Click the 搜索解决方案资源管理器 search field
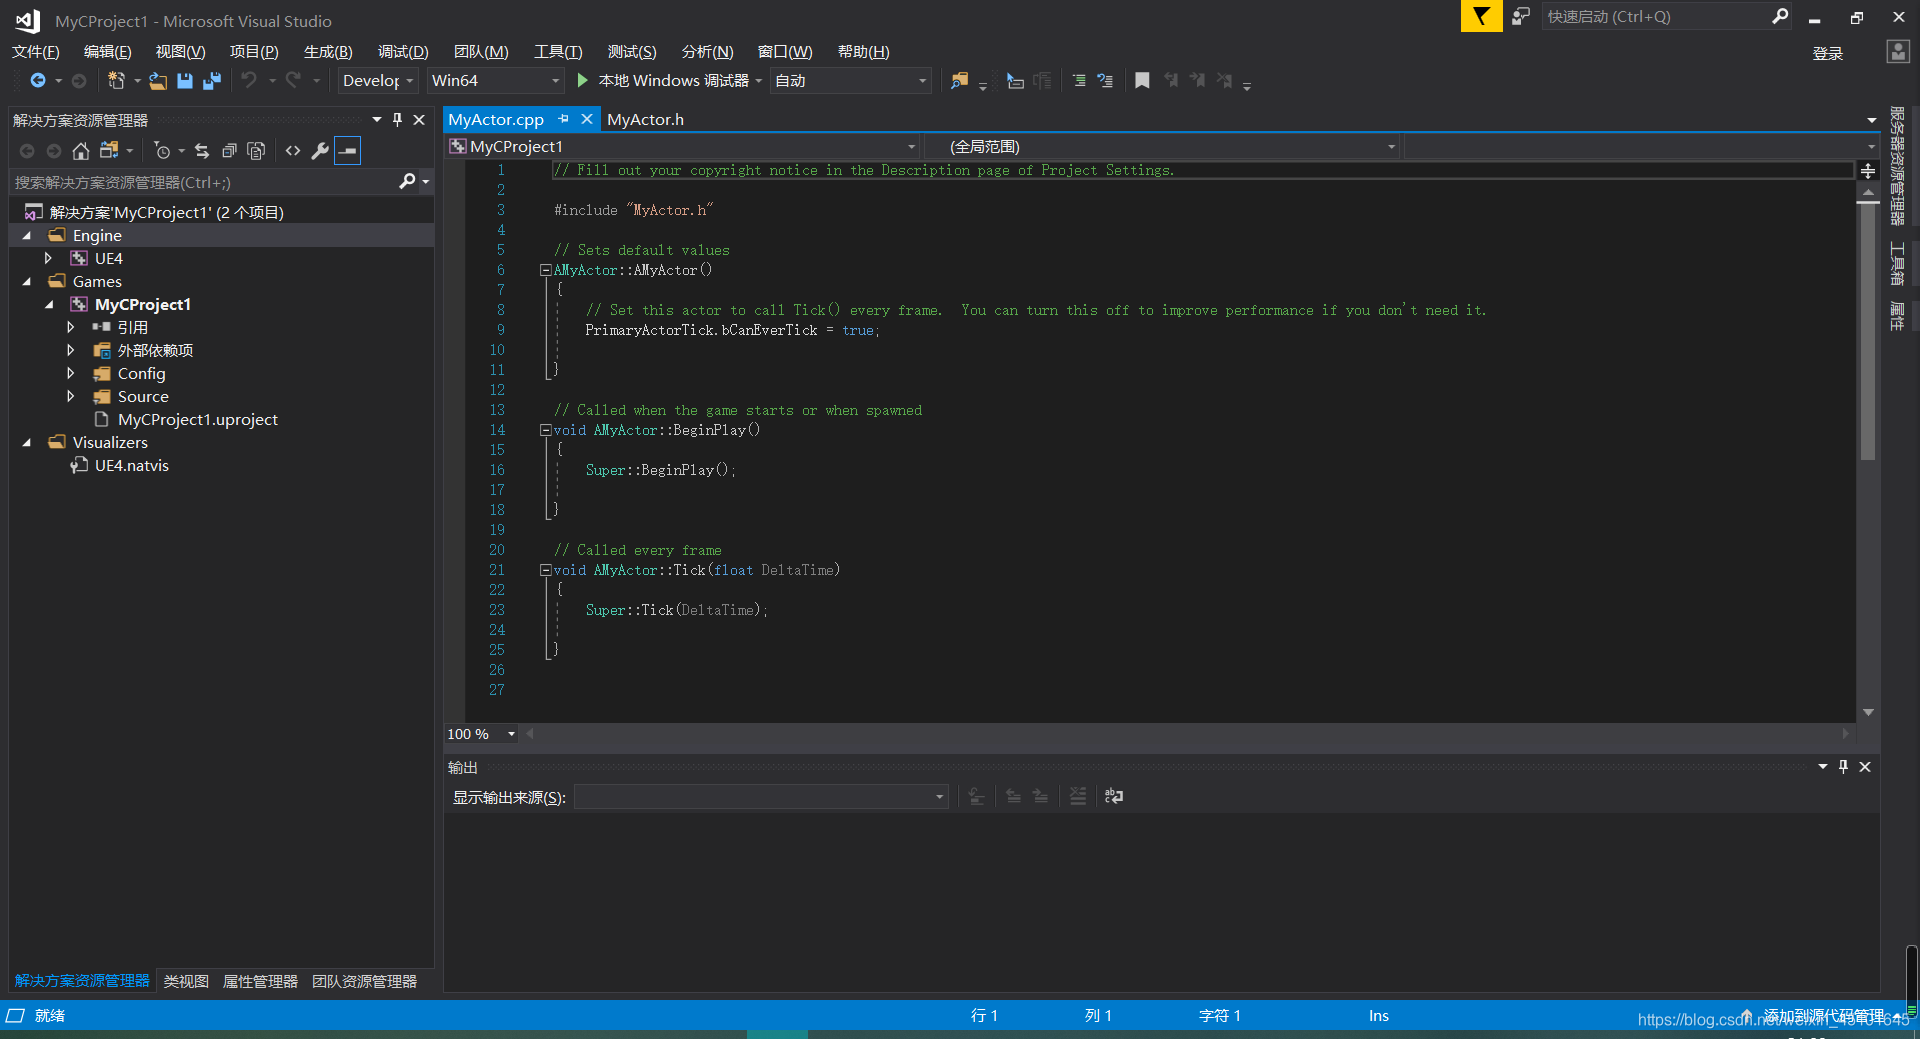 pos(205,182)
